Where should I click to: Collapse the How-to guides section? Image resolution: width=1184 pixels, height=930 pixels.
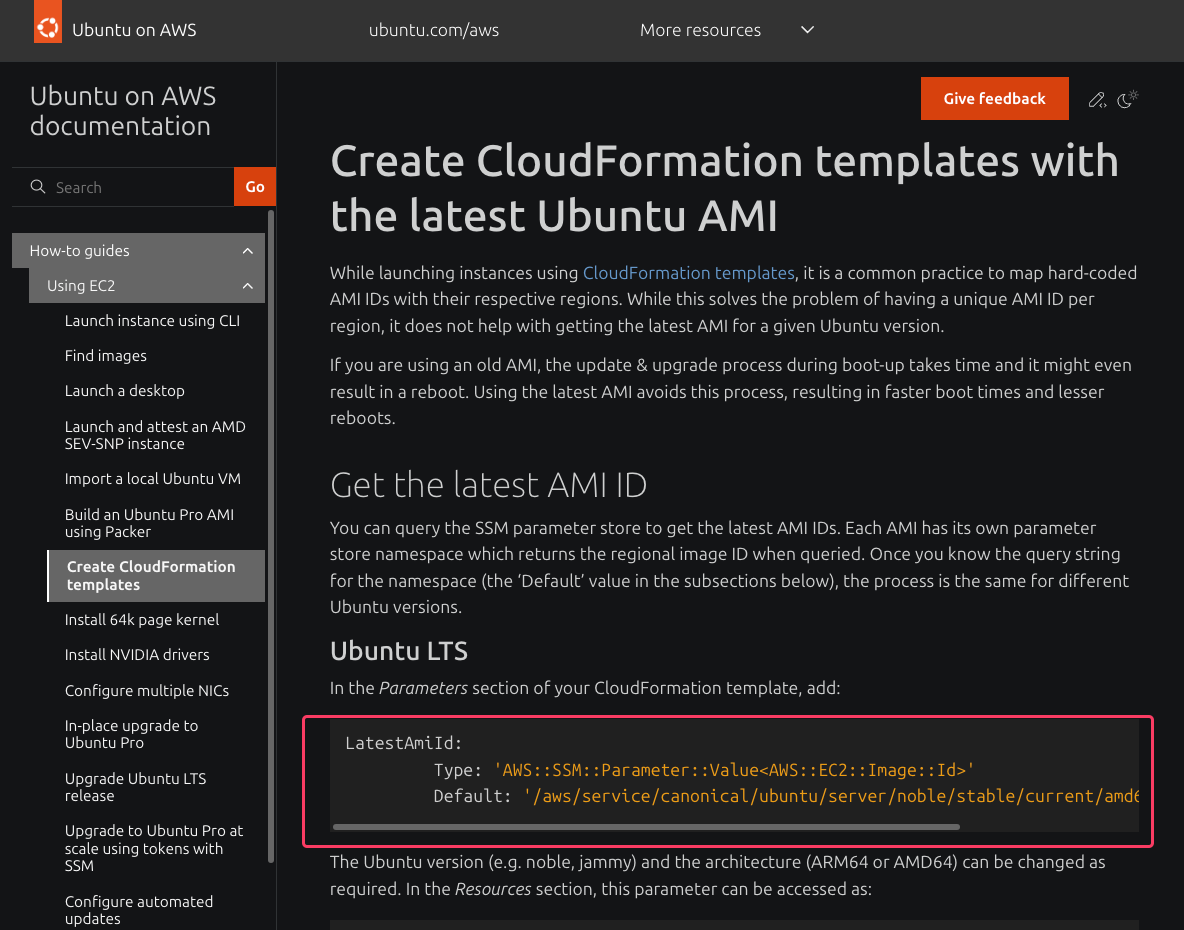[247, 251]
